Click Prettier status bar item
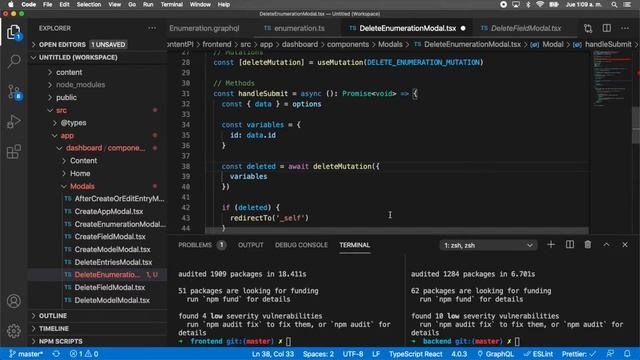 pyautogui.click(x=579, y=354)
